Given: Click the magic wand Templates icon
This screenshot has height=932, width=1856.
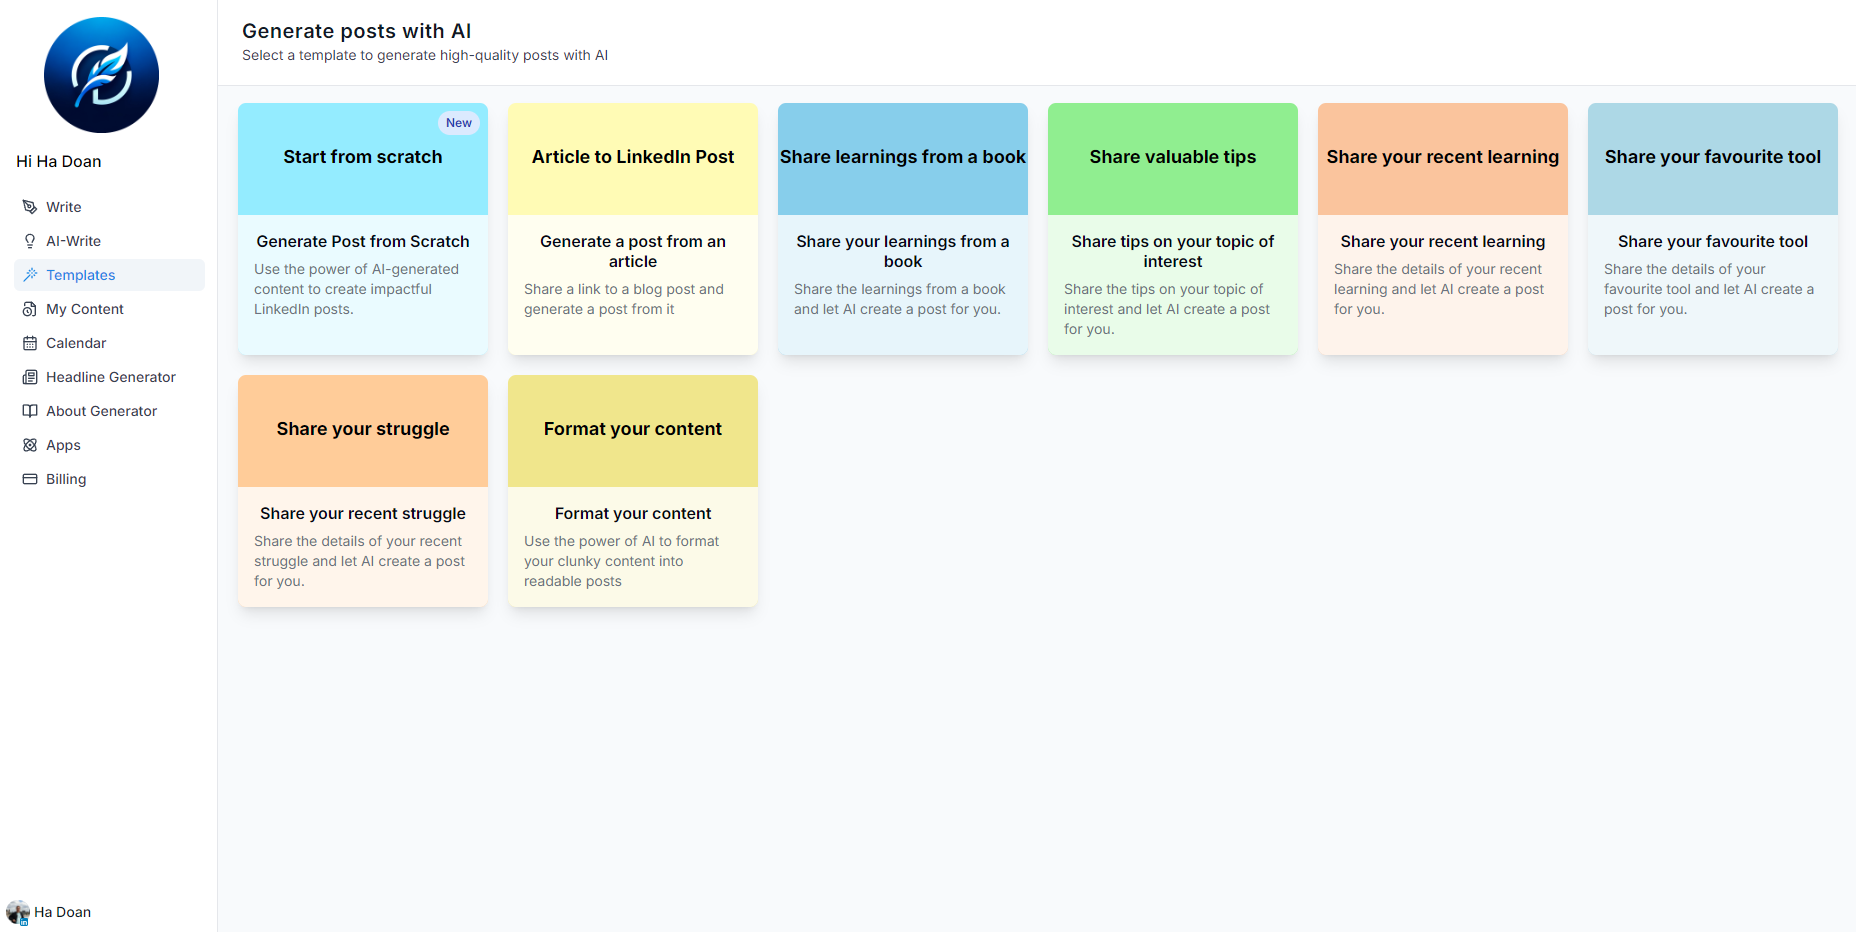Looking at the screenshot, I should 30,275.
